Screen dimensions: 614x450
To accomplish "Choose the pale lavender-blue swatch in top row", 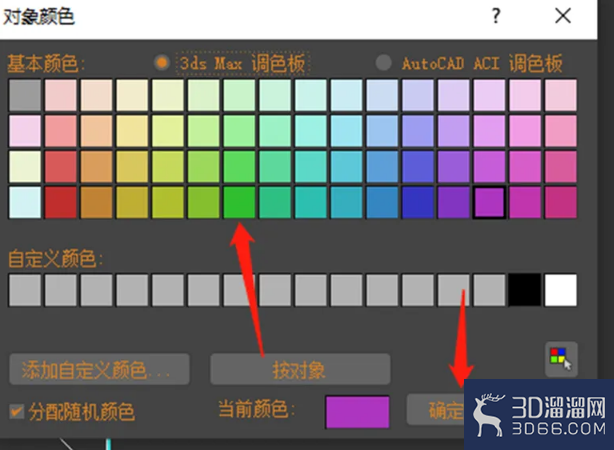I will click(418, 95).
